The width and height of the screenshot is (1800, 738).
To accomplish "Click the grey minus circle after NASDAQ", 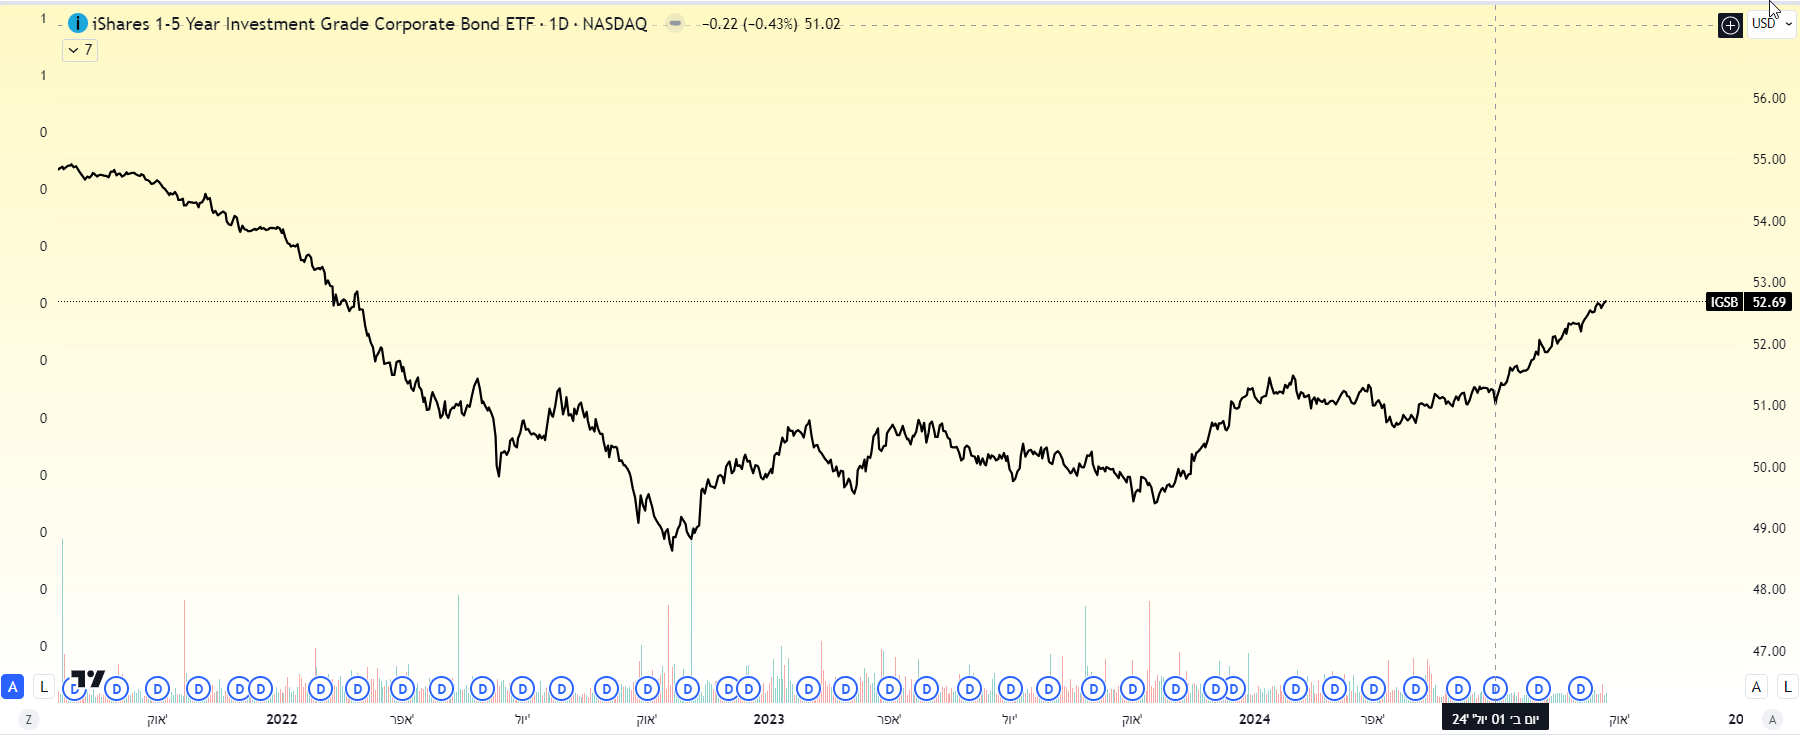I will (675, 23).
